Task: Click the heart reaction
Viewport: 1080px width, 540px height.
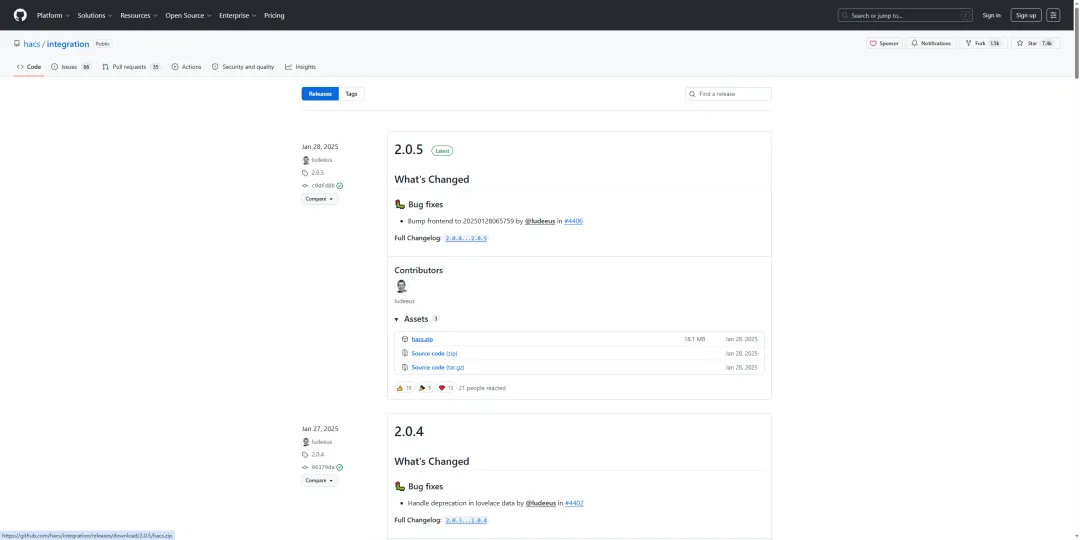Action: pos(446,388)
